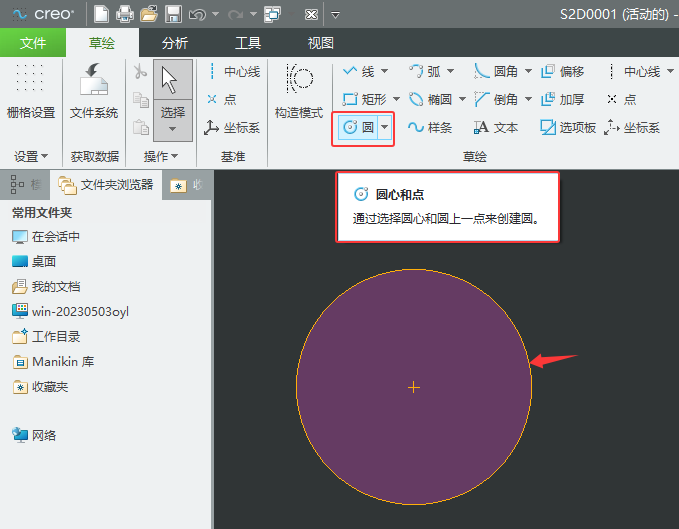This screenshot has height=529, width=679.
Task: Open the Undo history dropdown arrow
Action: (215, 14)
